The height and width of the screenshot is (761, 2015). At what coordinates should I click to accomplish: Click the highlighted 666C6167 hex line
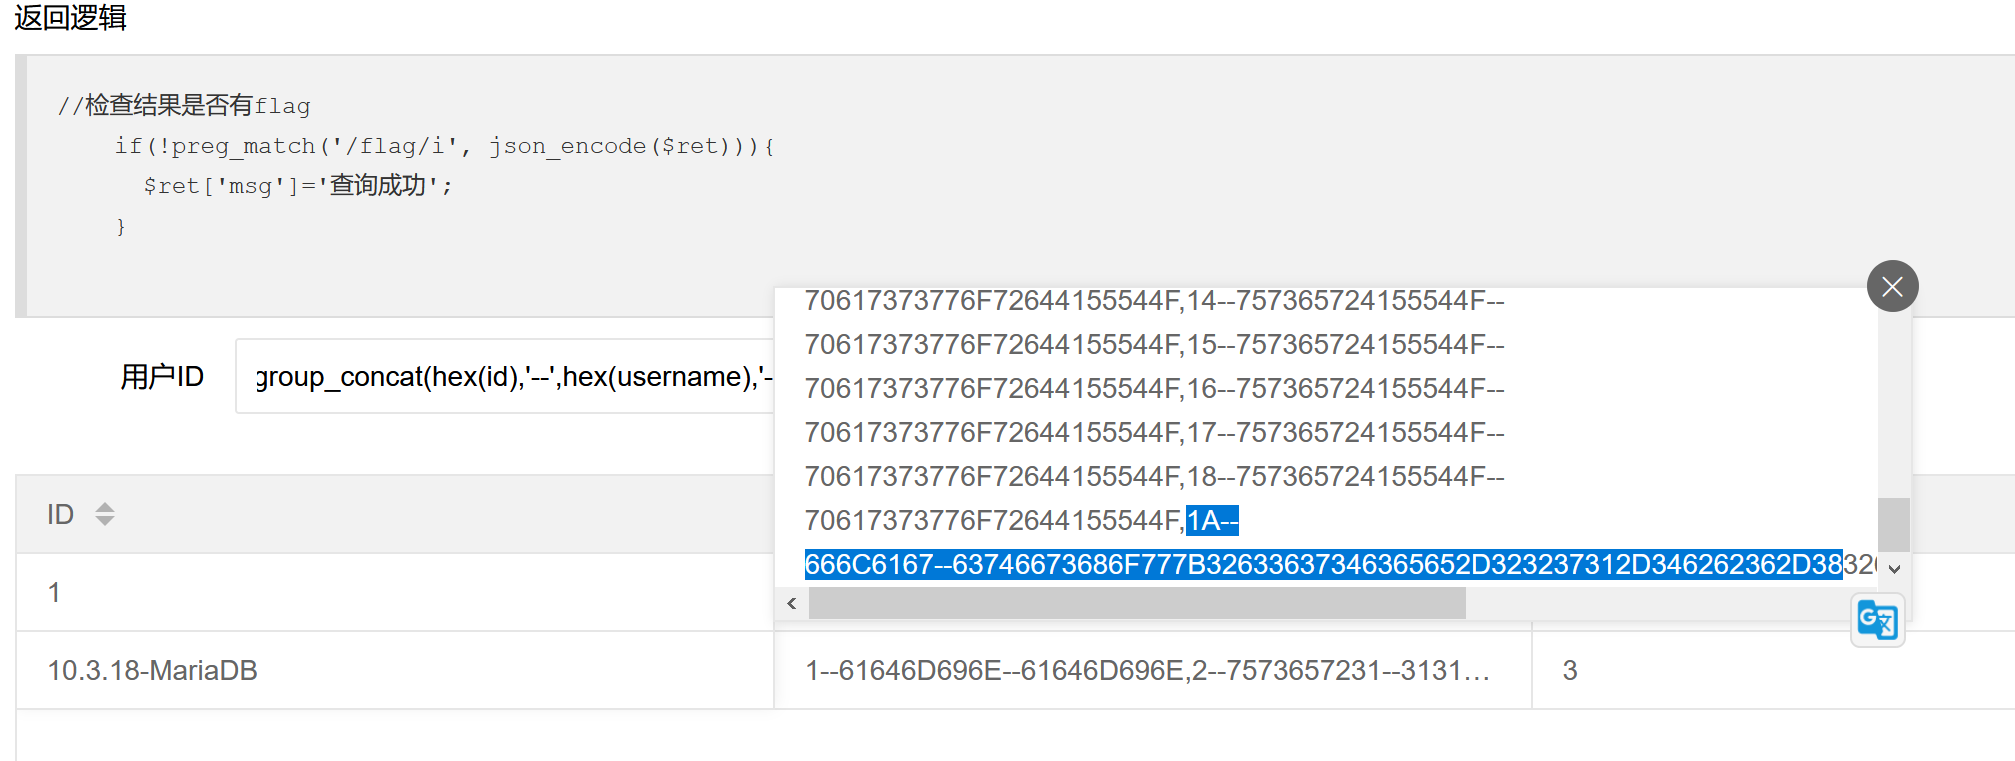click(x=1322, y=565)
